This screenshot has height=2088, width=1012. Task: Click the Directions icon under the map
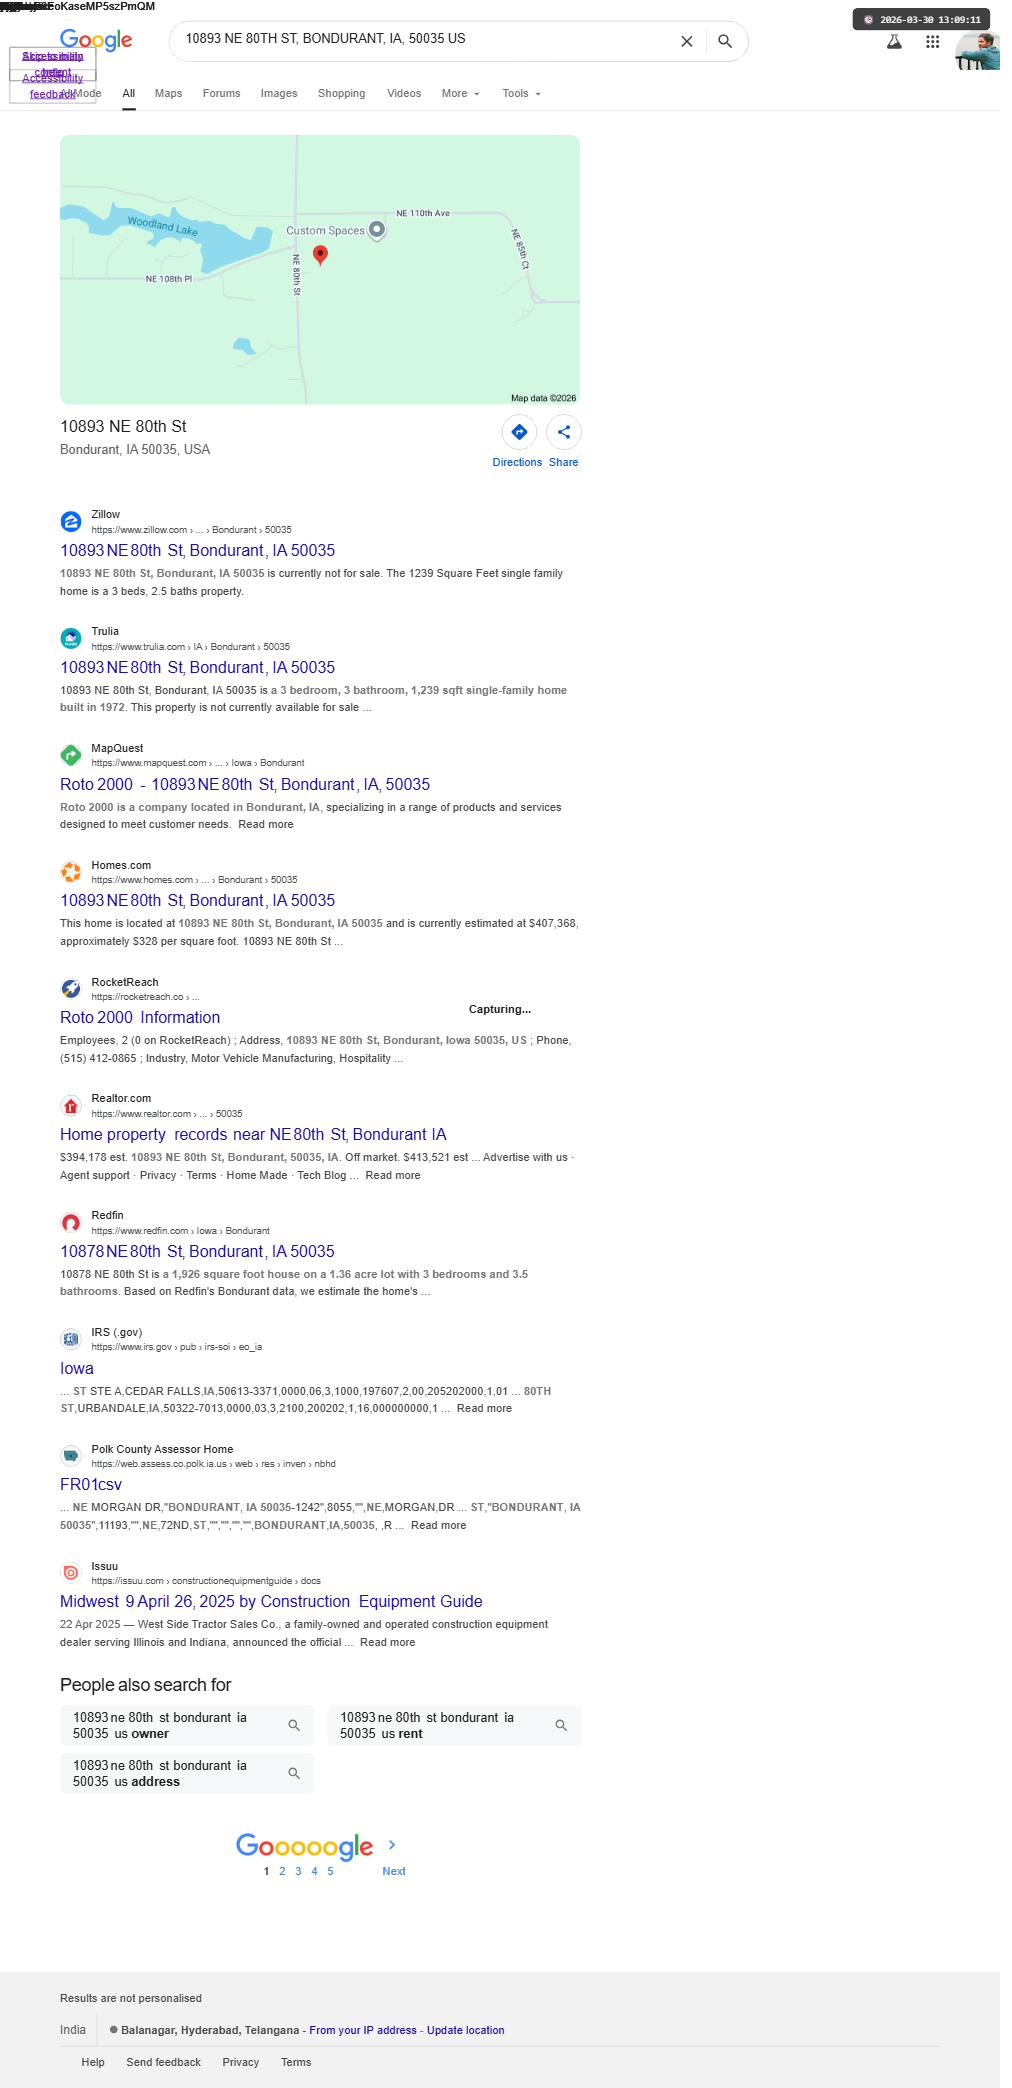[x=519, y=432]
